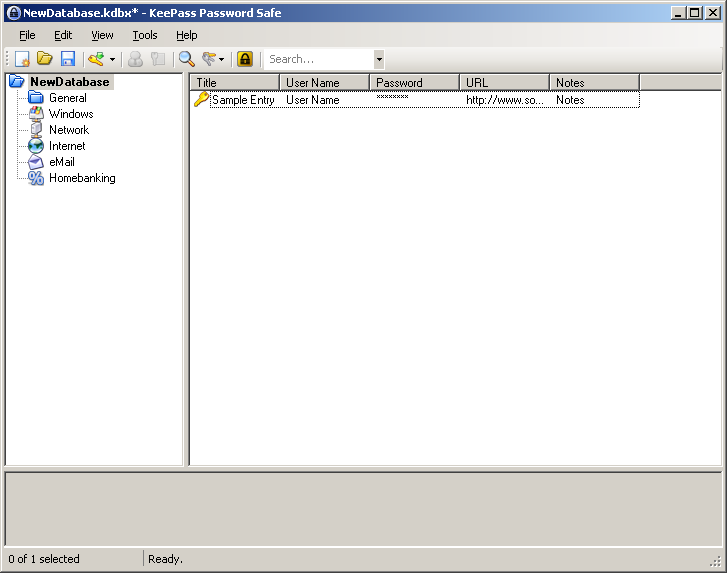Click the NewDatabase open folder icon
The width and height of the screenshot is (727, 573).
(x=17, y=82)
